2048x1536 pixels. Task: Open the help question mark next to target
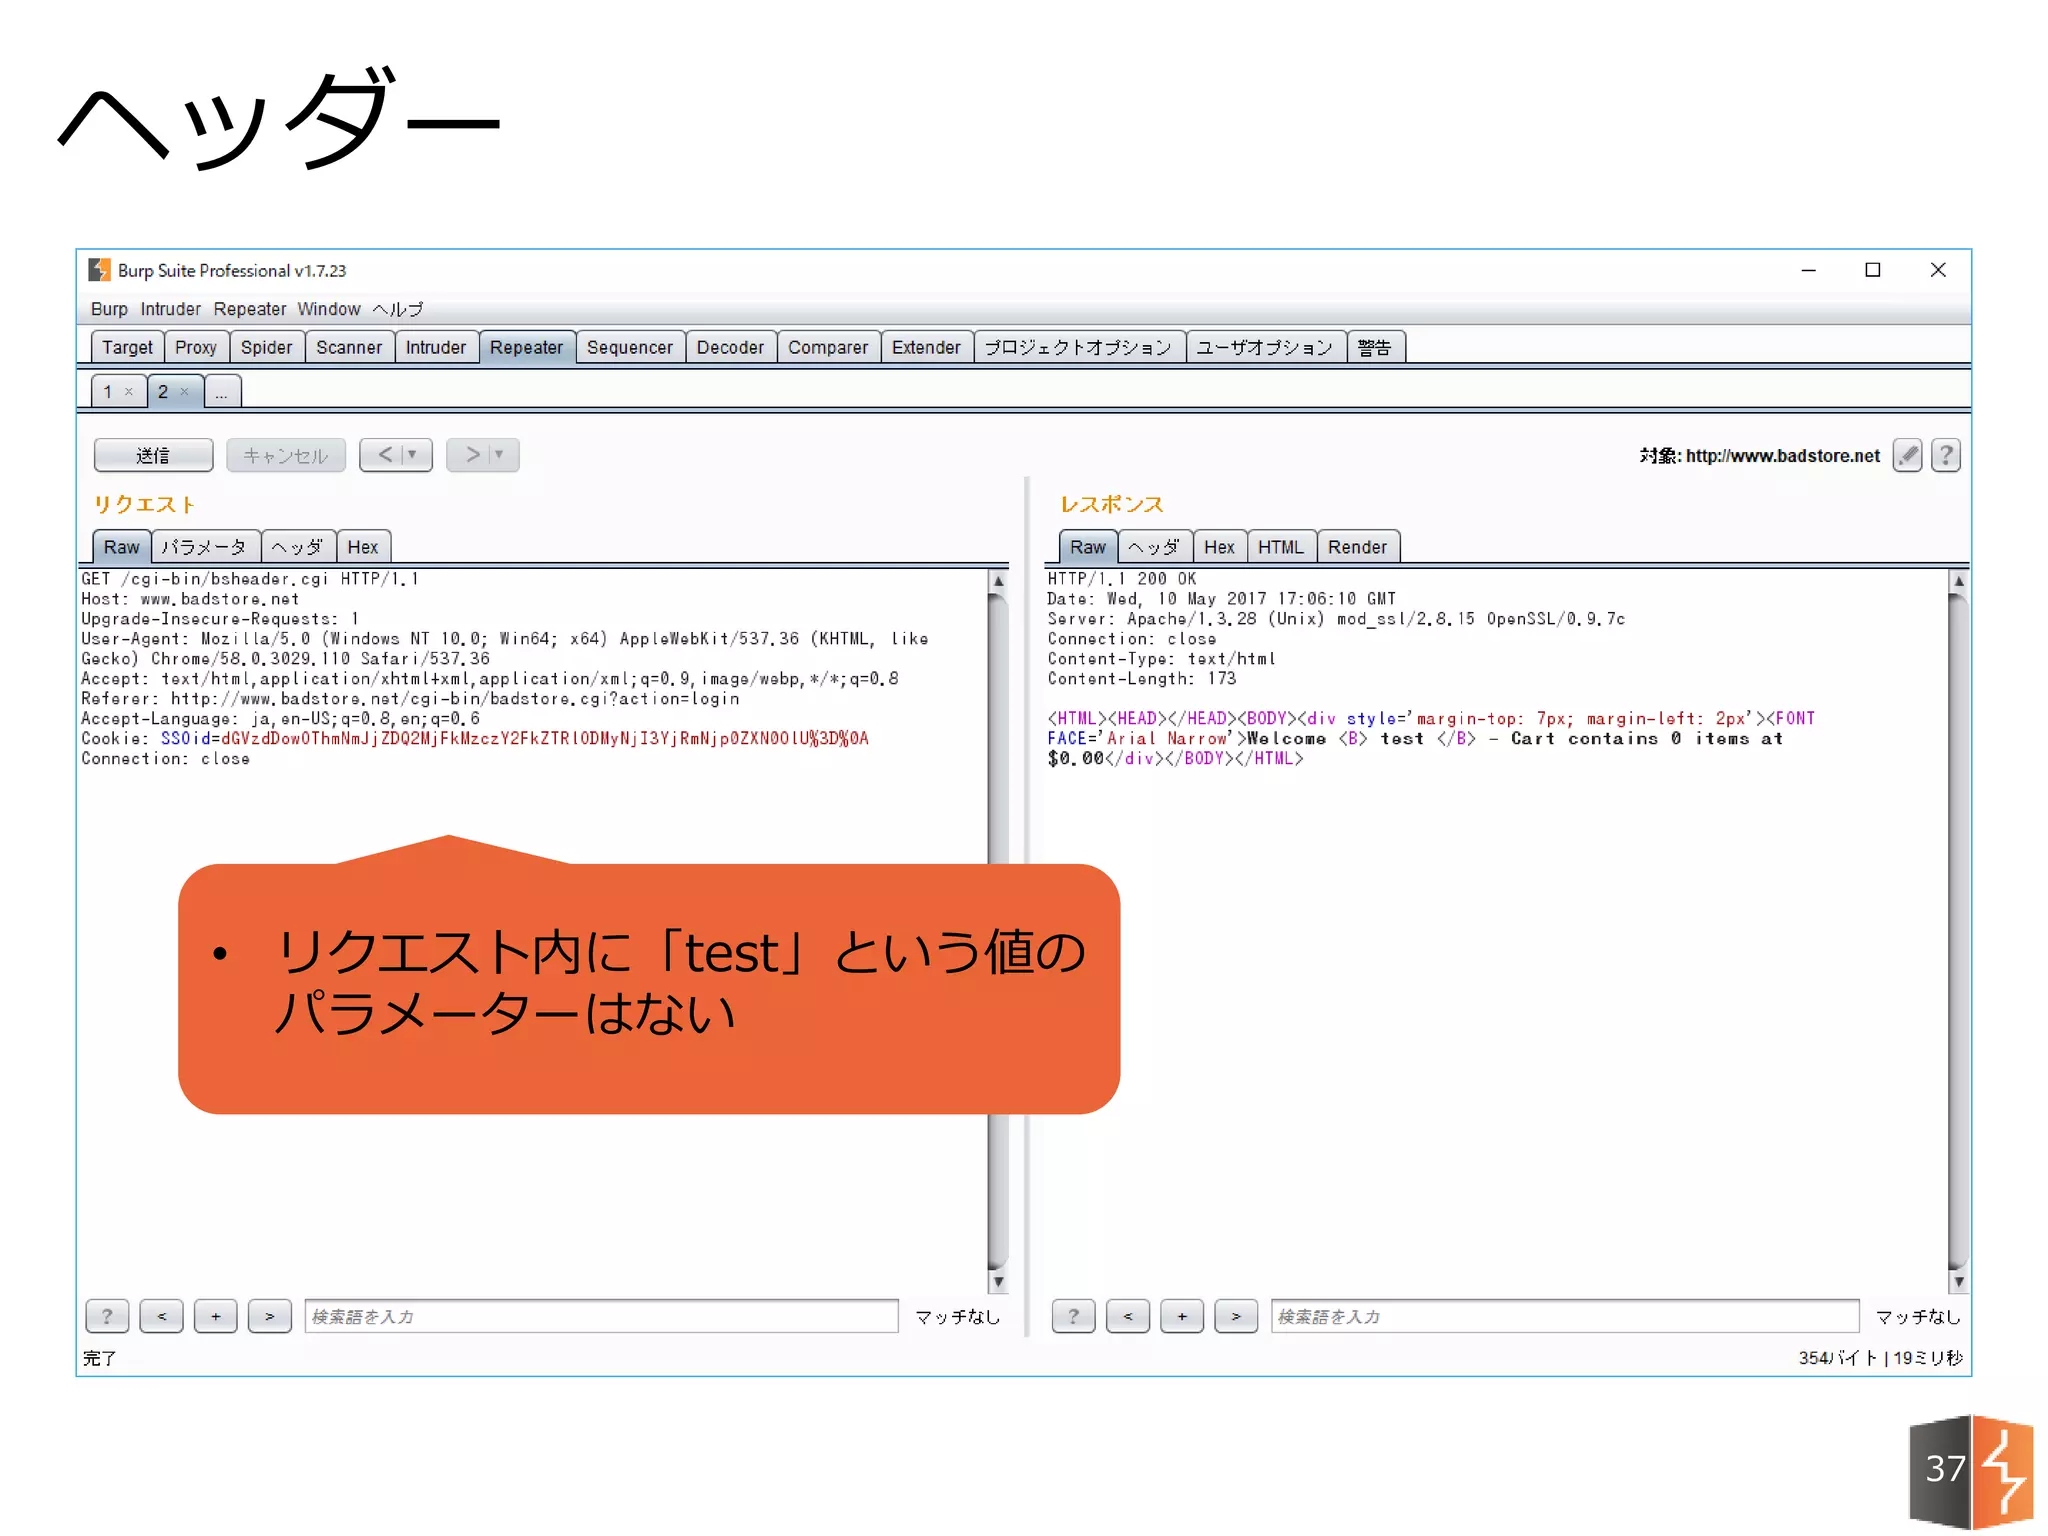[1945, 456]
